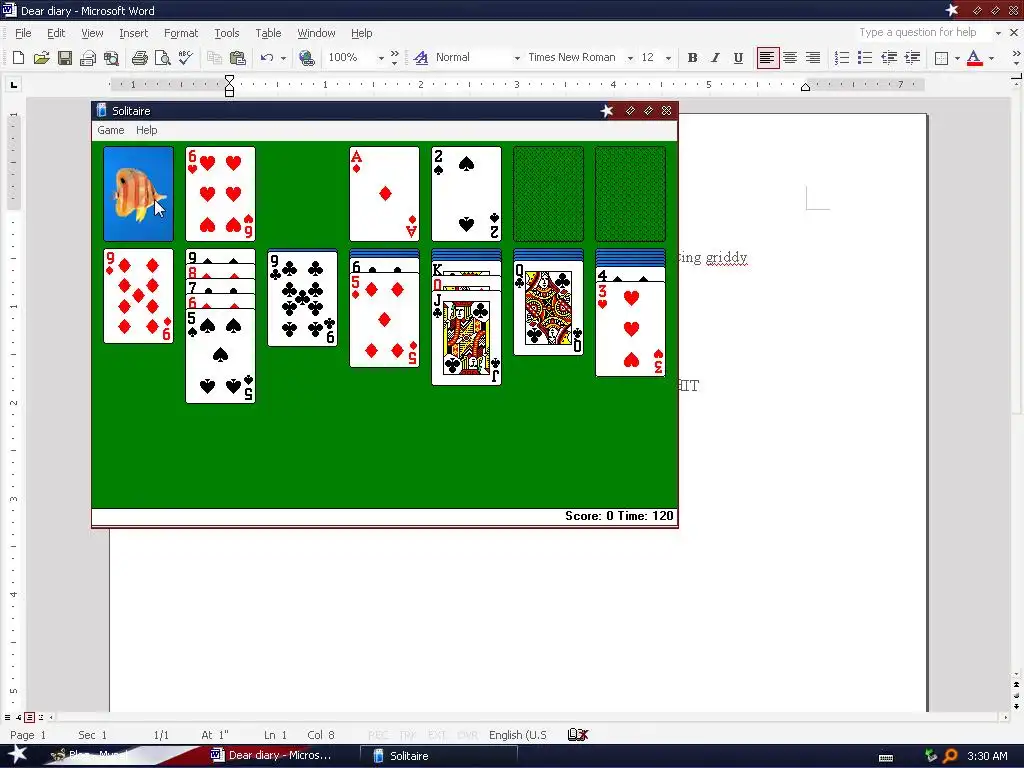This screenshot has height=768, width=1024.
Task: Open the Zoom 100% dropdown
Action: 381,58
